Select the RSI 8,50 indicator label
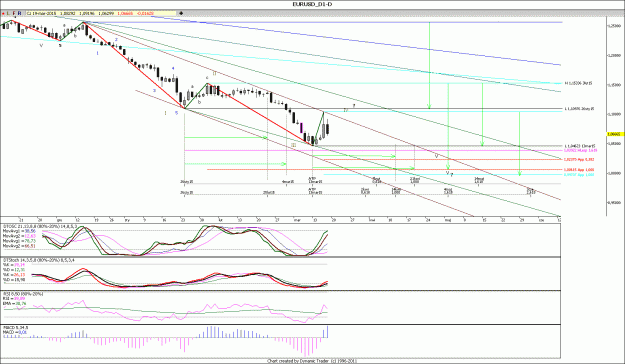Viewport: 625px width, 364px height. pyautogui.click(x=23, y=294)
